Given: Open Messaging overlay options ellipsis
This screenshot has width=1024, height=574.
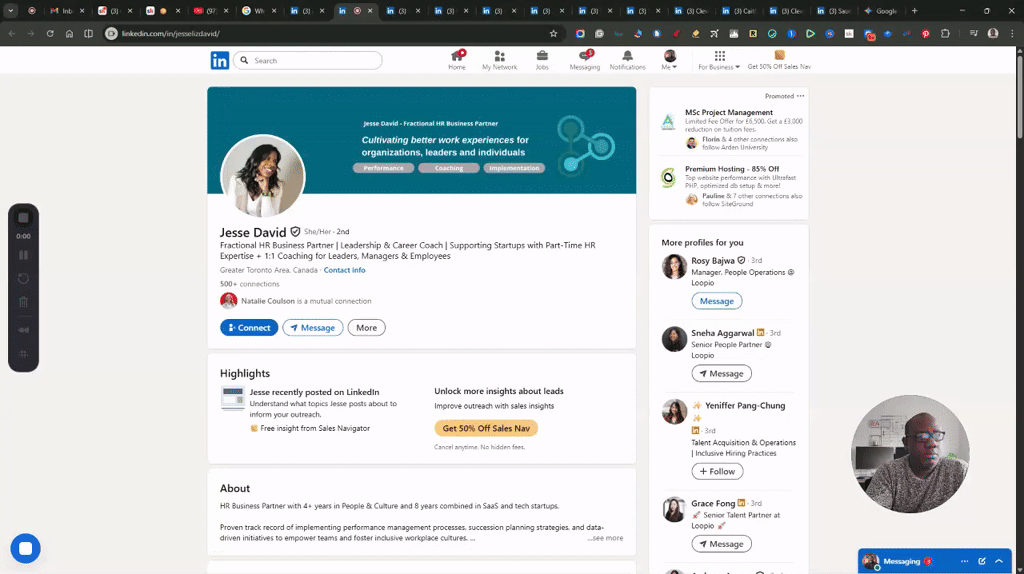Looking at the screenshot, I should pos(965,562).
